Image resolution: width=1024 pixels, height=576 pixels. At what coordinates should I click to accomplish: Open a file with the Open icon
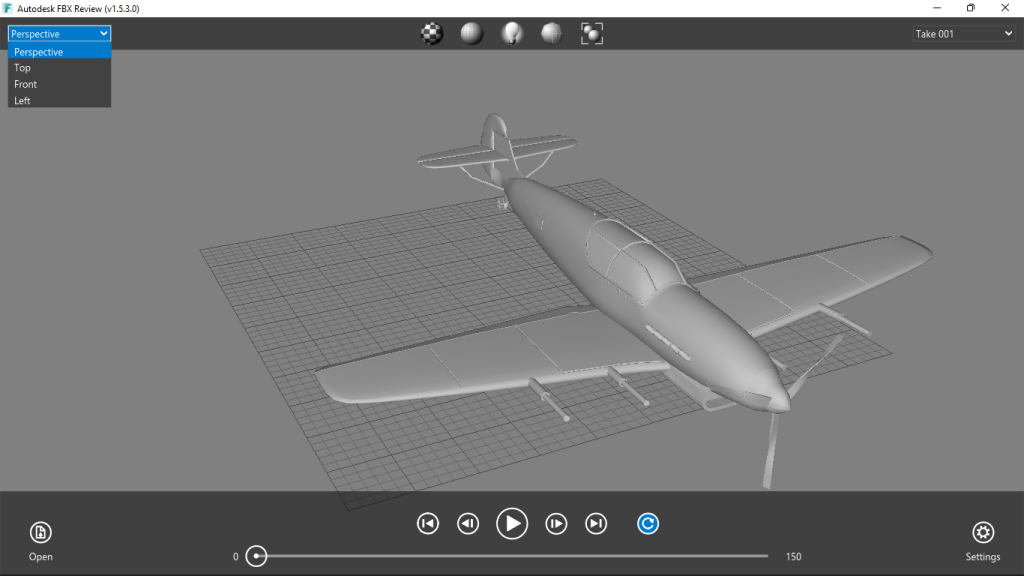tap(40, 533)
